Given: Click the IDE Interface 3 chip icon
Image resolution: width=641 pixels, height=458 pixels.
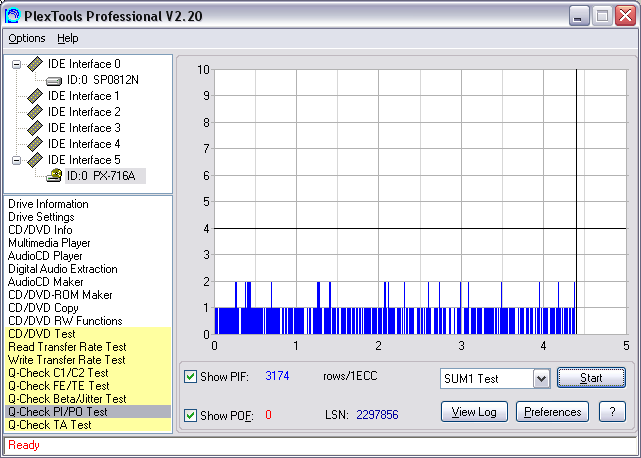Looking at the screenshot, I should coord(35,128).
